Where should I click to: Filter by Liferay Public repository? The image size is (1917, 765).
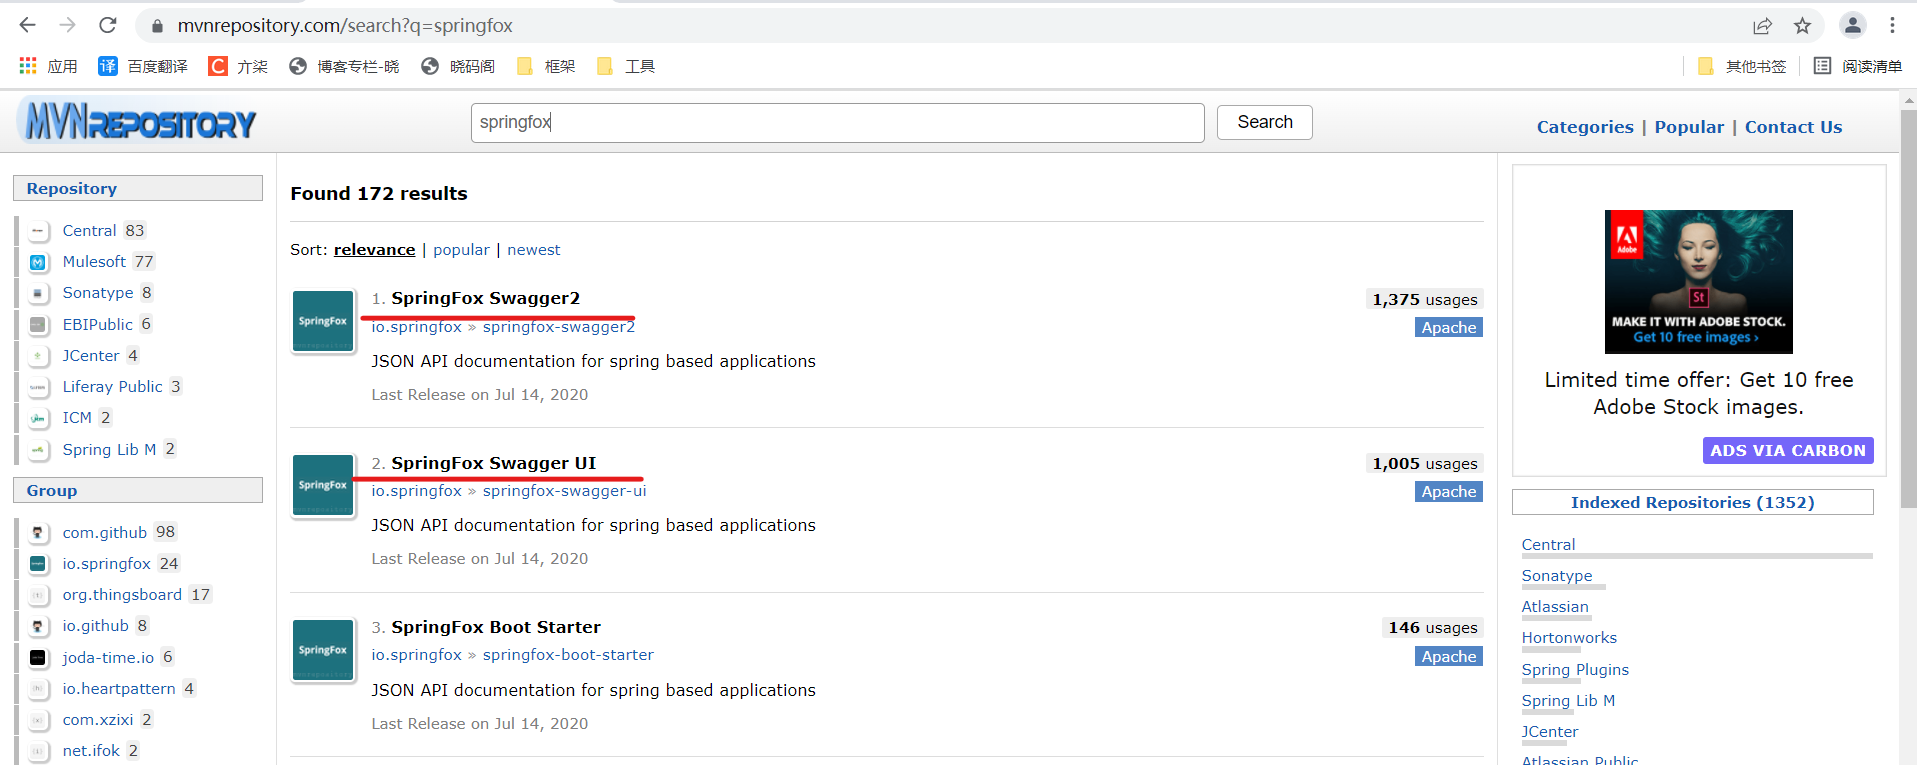pos(112,387)
